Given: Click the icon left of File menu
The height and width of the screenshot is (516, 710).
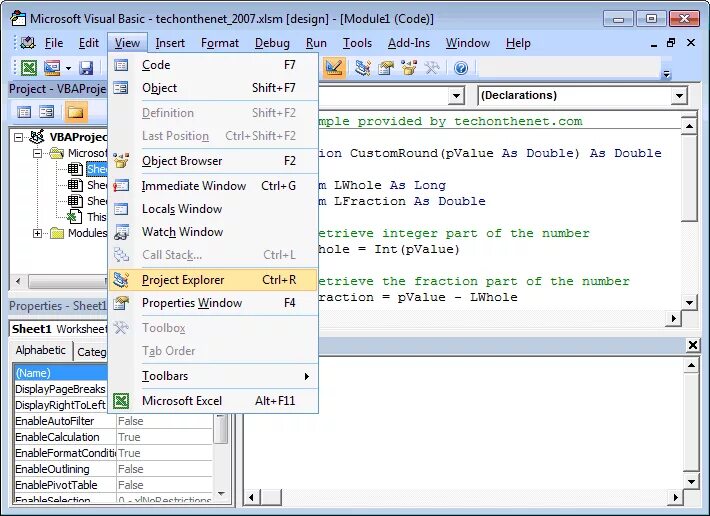Looking at the screenshot, I should coord(28,43).
